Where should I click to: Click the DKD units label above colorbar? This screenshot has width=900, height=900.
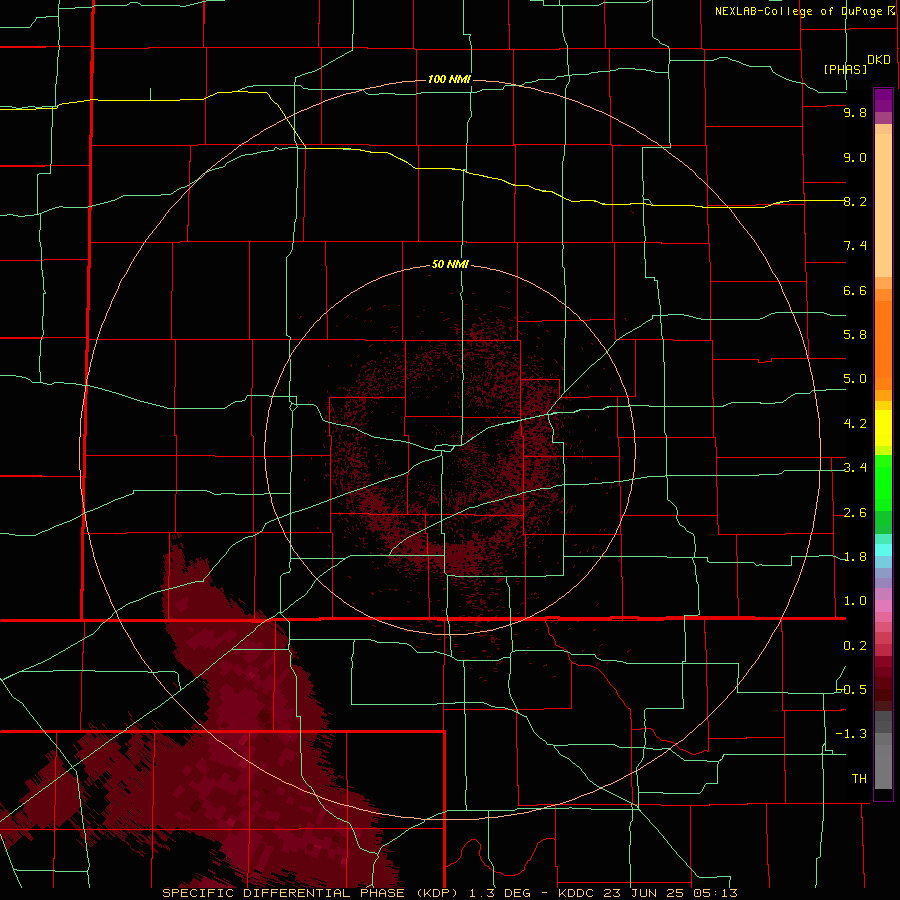(x=879, y=60)
